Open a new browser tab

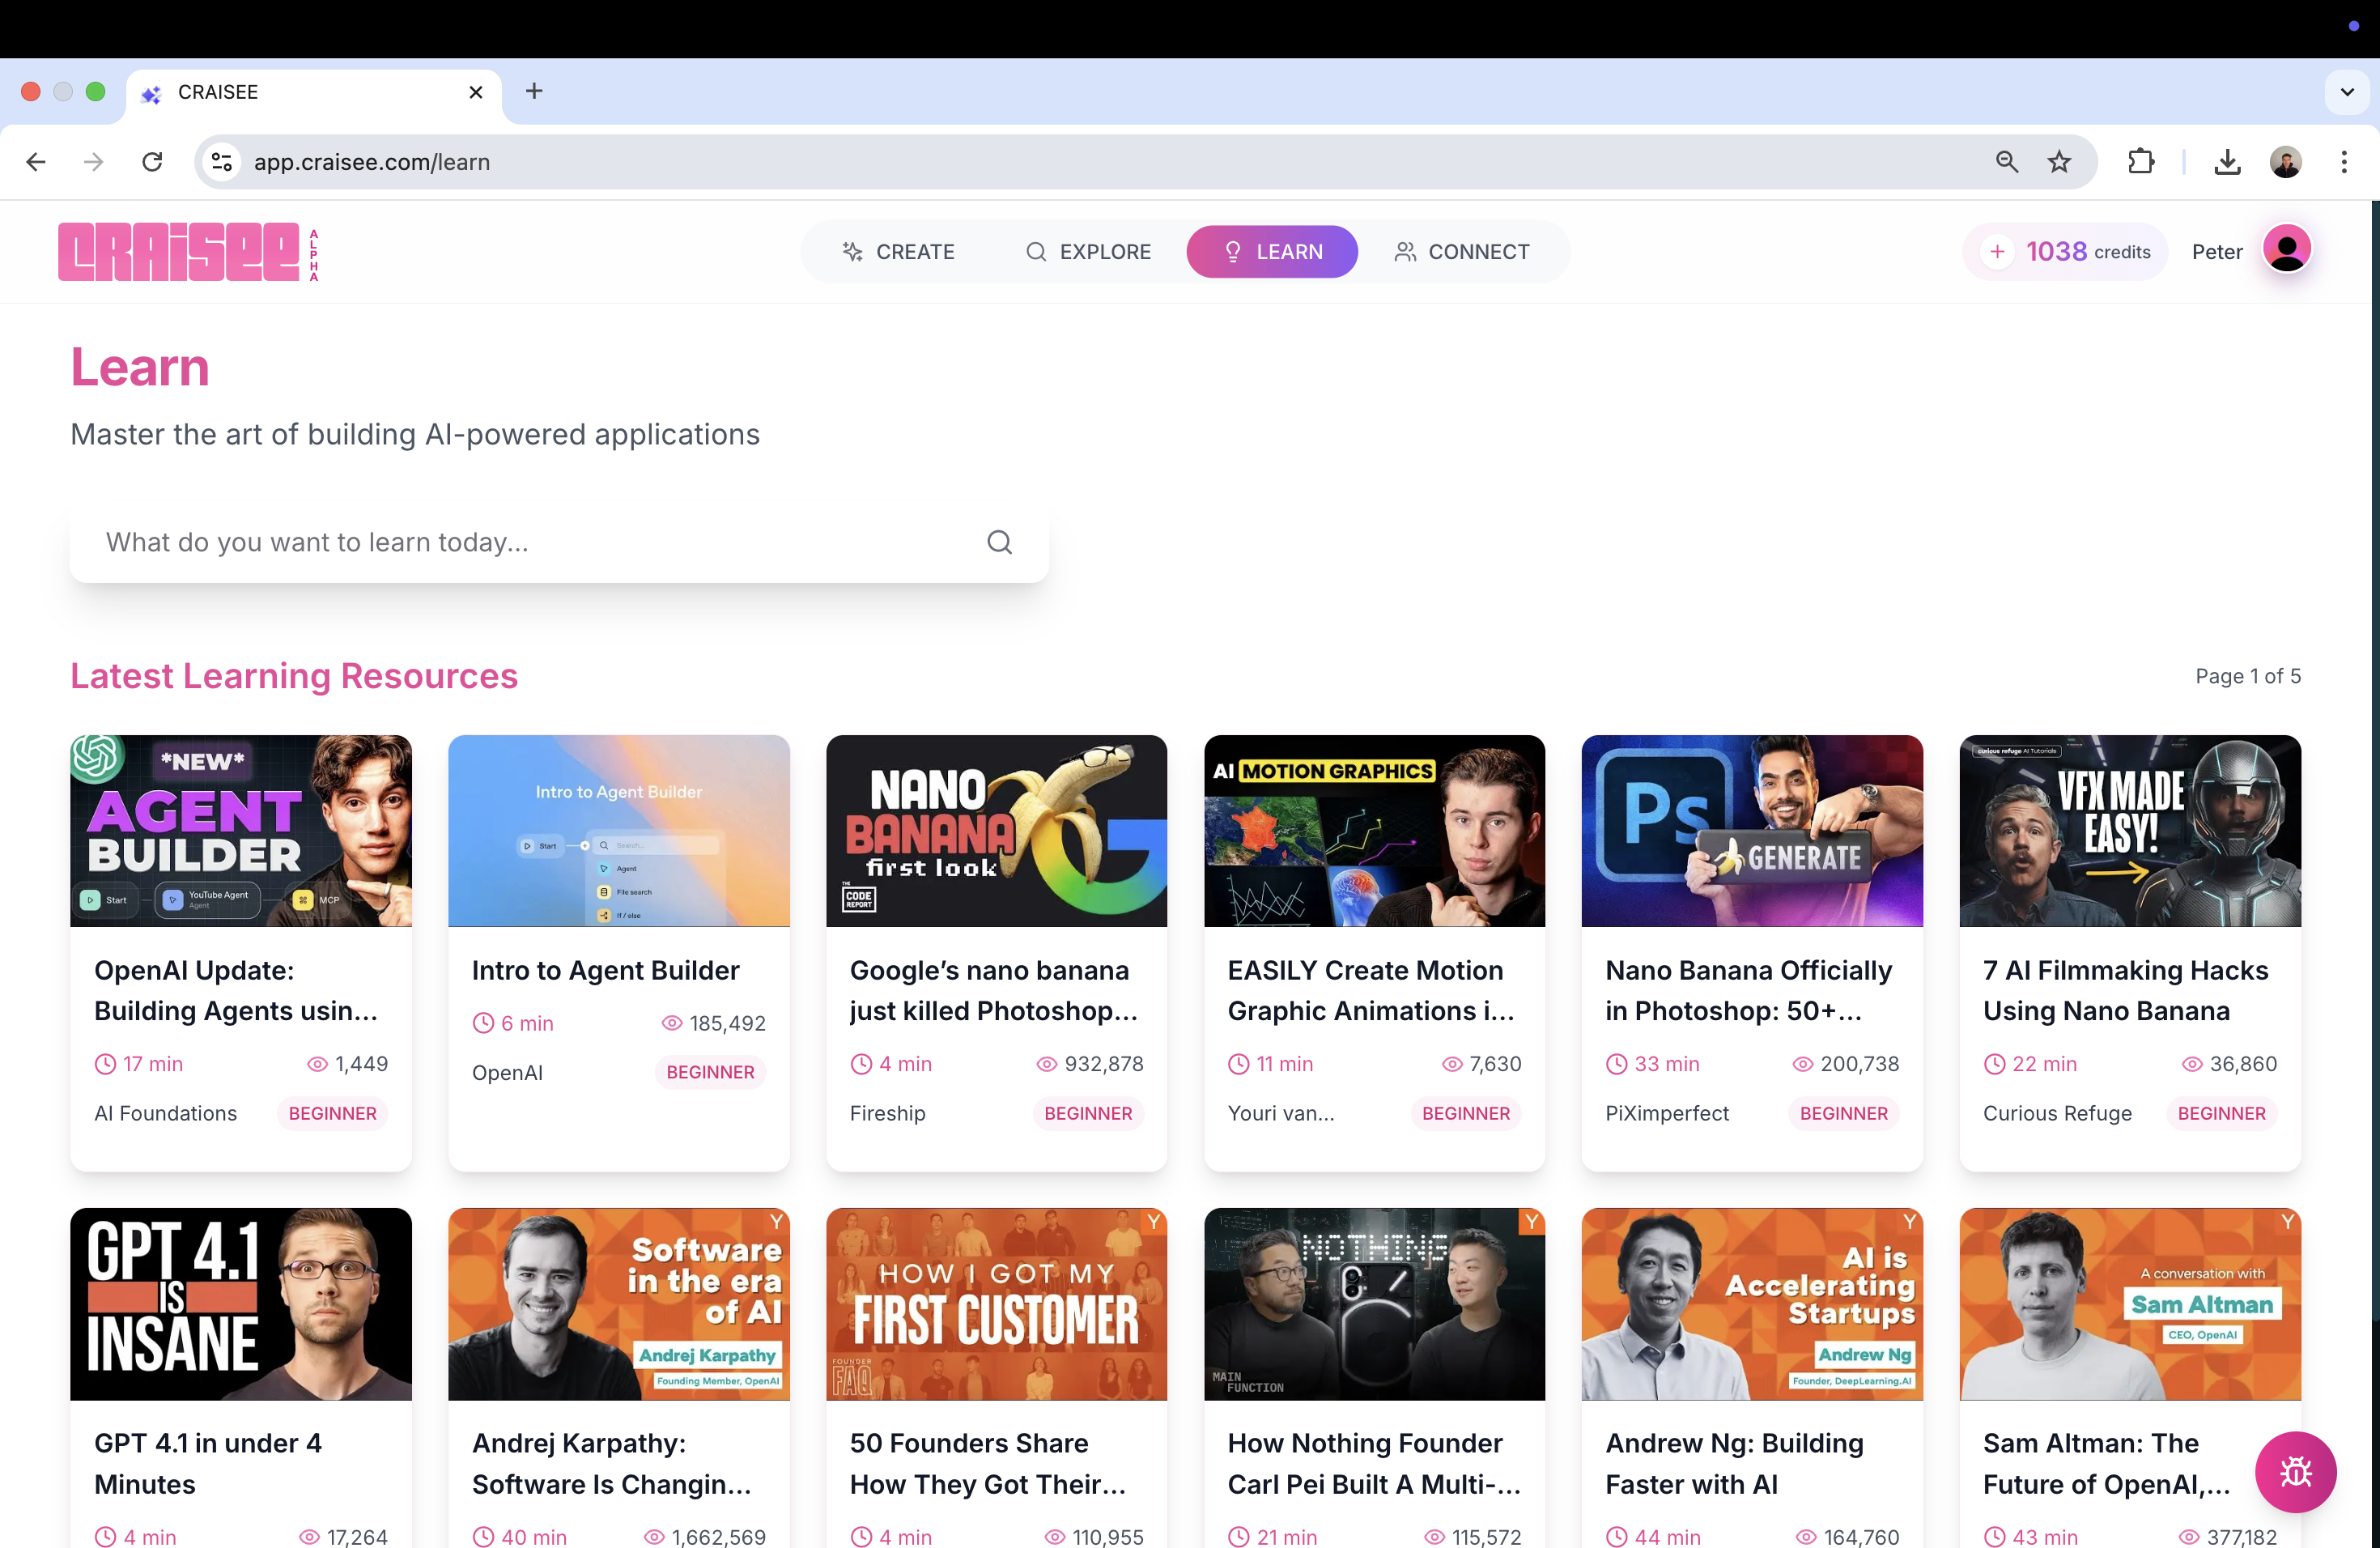coord(534,92)
